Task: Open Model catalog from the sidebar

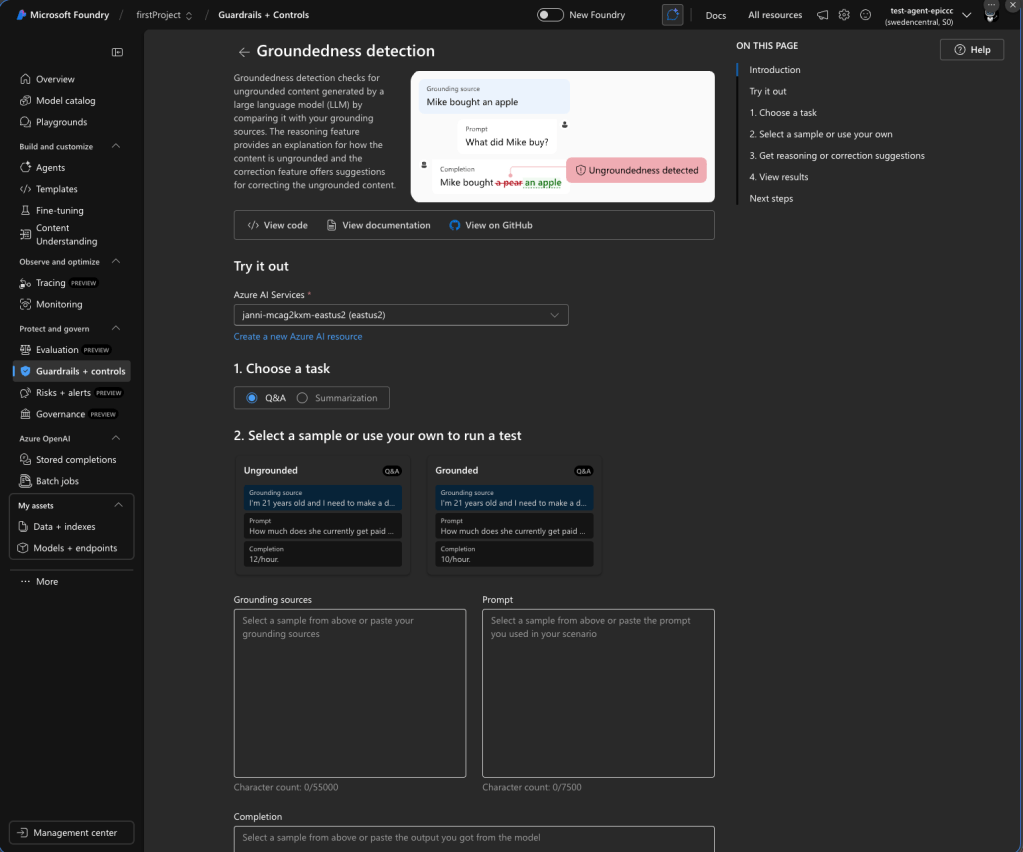Action: click(65, 100)
